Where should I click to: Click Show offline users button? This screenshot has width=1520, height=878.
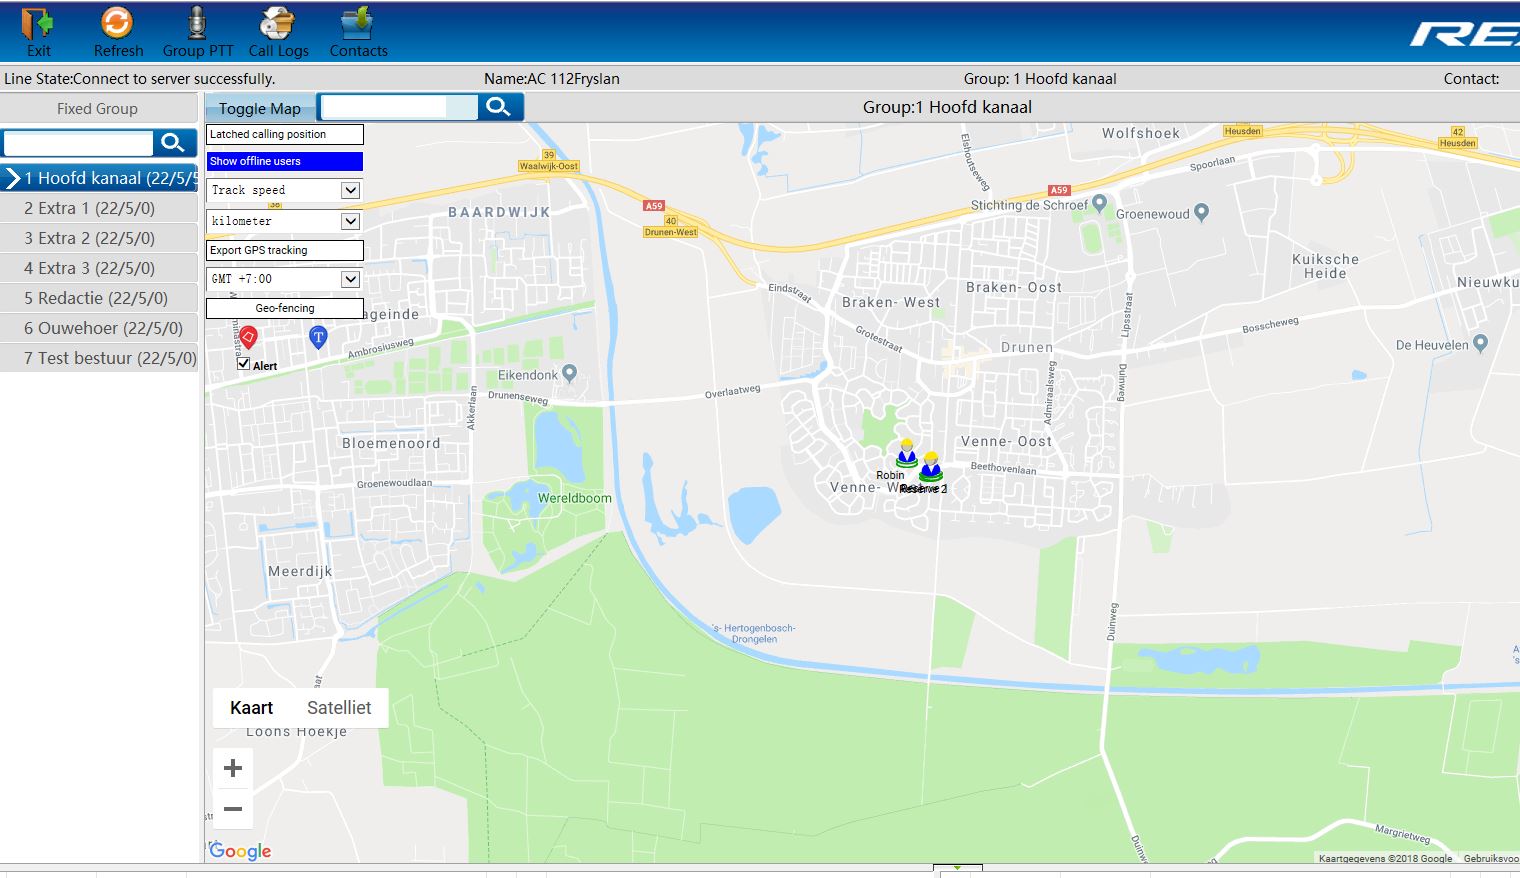(x=285, y=161)
